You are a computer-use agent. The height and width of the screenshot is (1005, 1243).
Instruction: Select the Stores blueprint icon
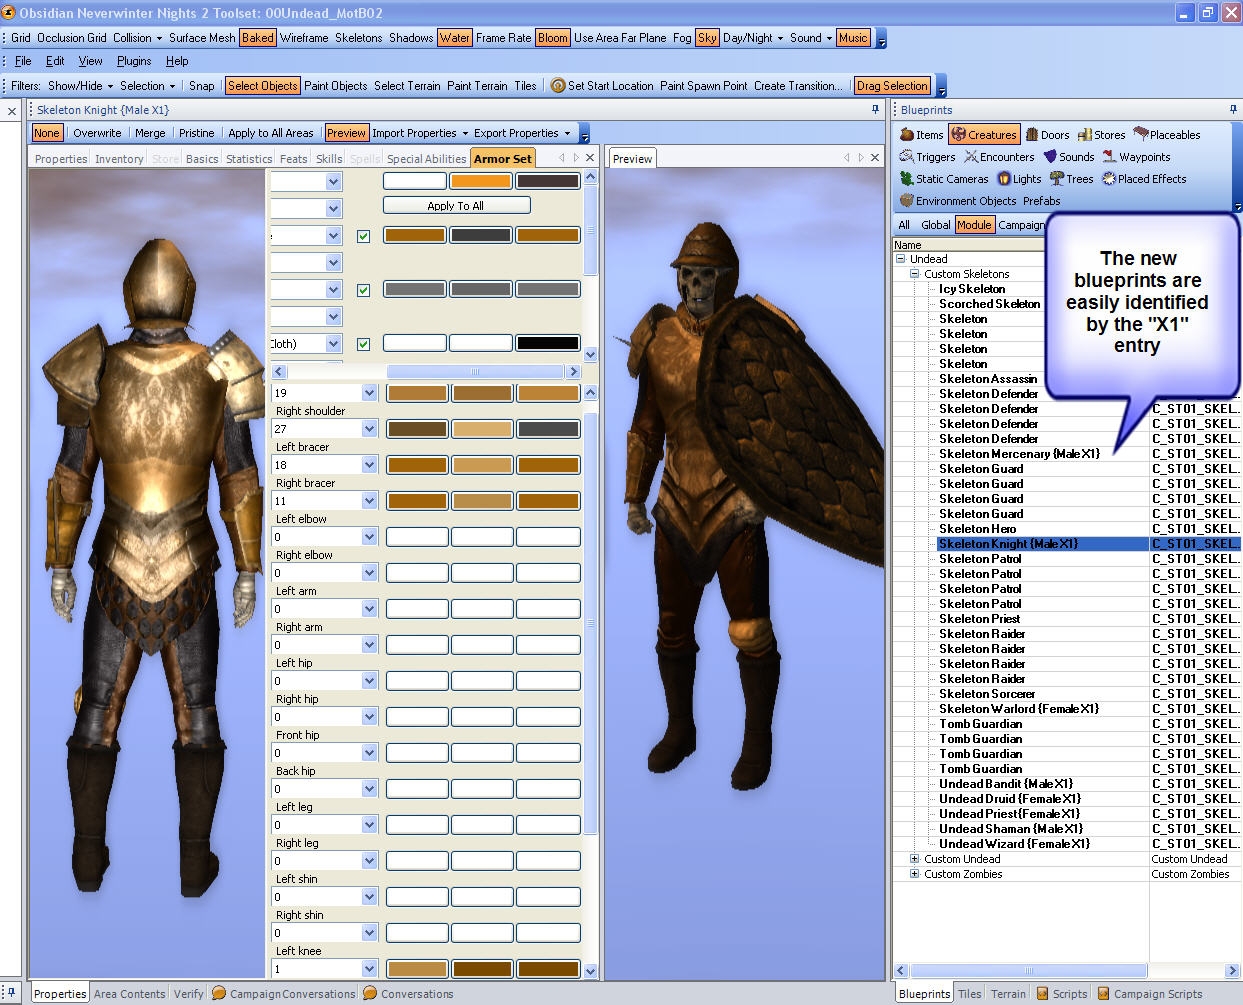pyautogui.click(x=1085, y=135)
